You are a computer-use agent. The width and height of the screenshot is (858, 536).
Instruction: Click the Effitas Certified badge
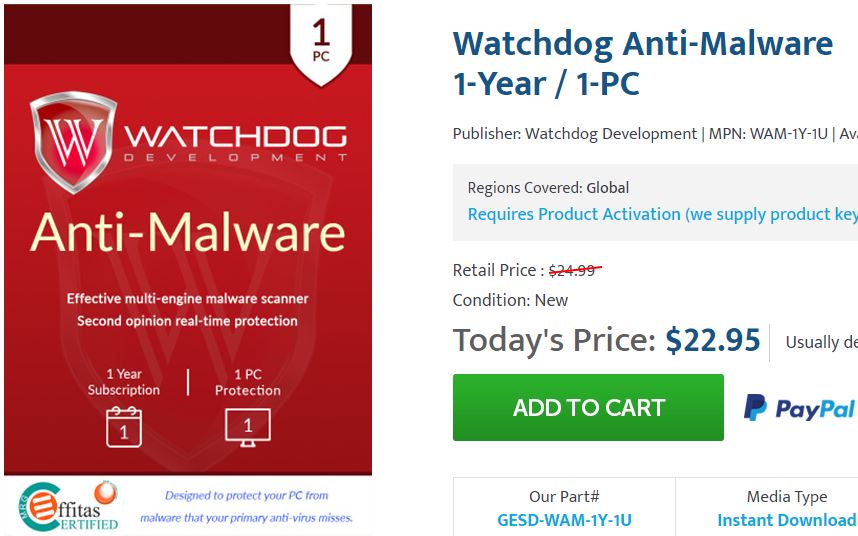tap(68, 506)
